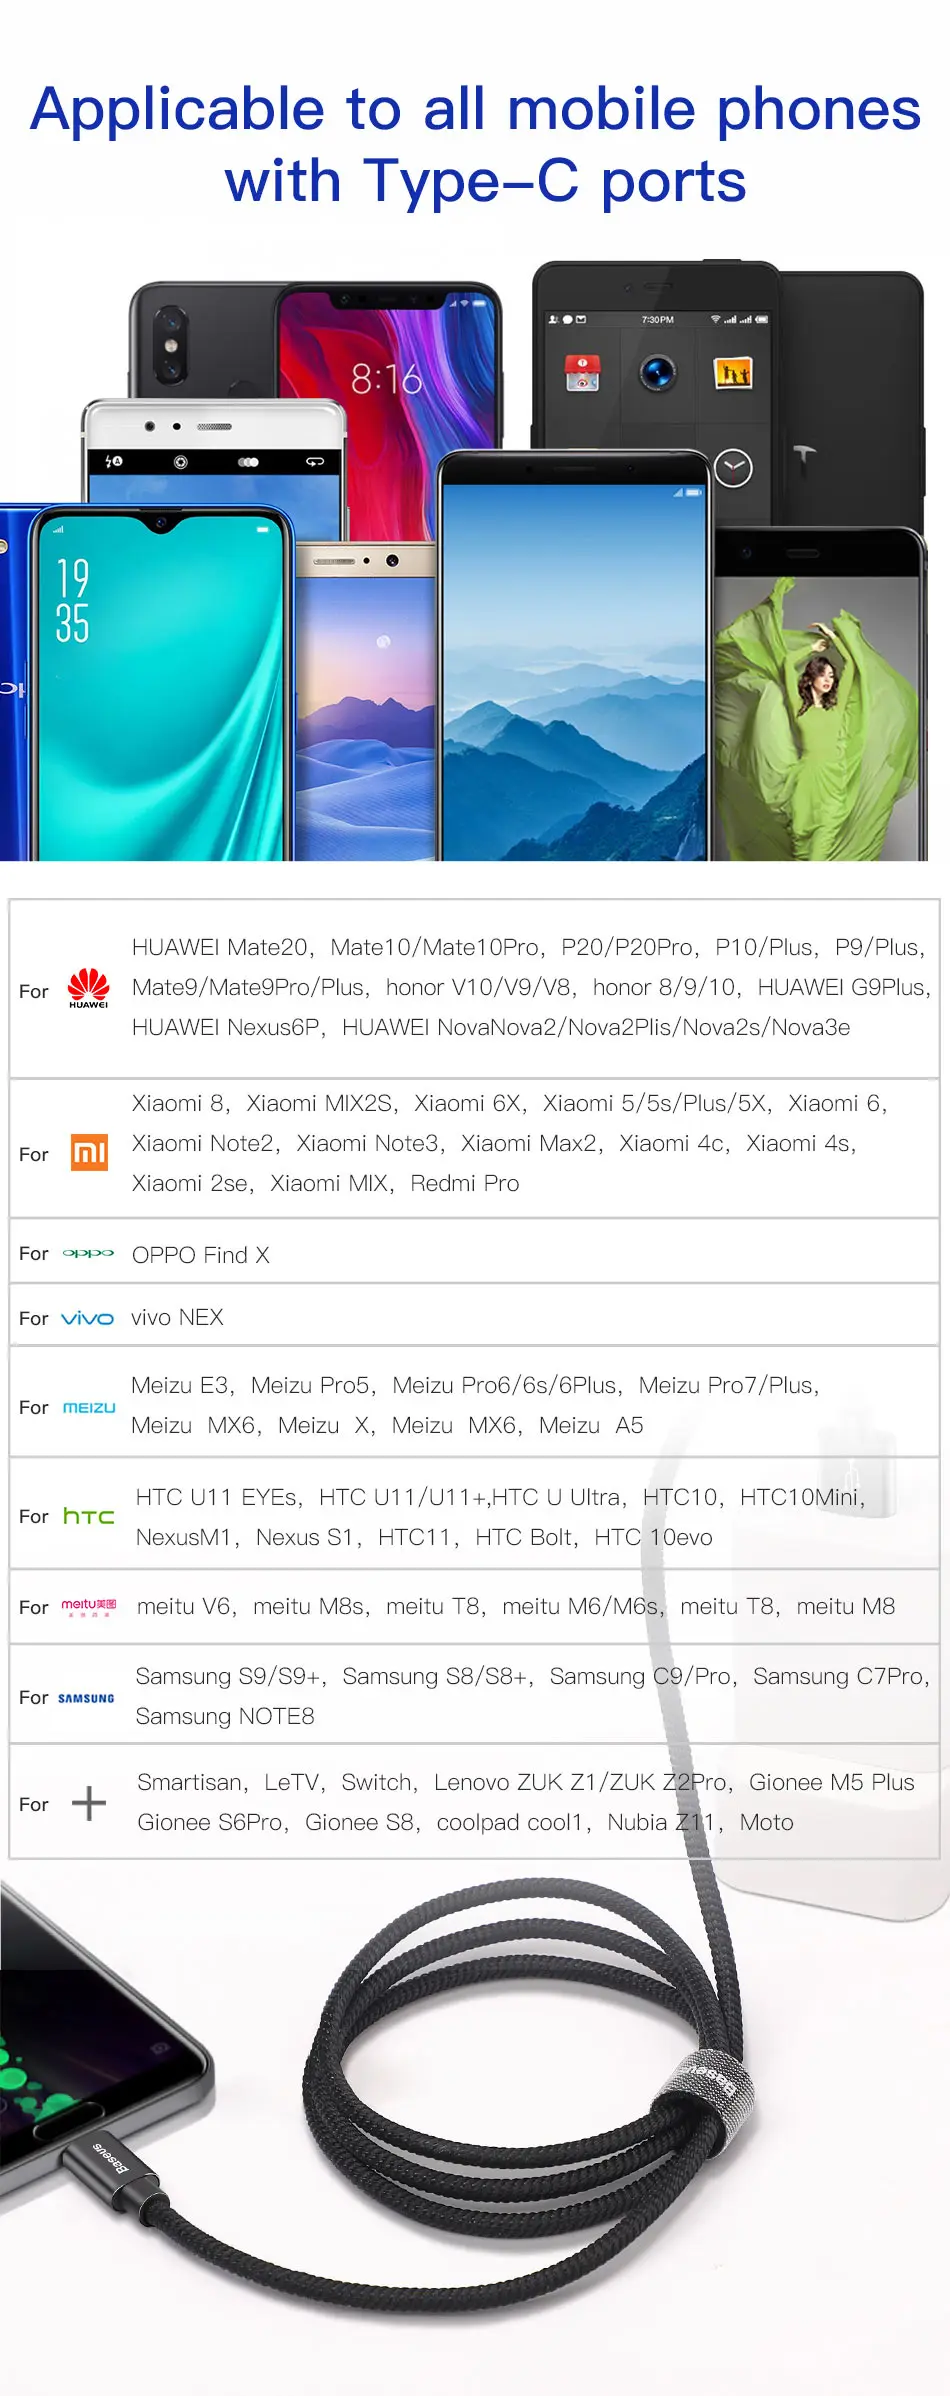Click 'meitu V6' text
950x2396 pixels.
click(184, 1606)
